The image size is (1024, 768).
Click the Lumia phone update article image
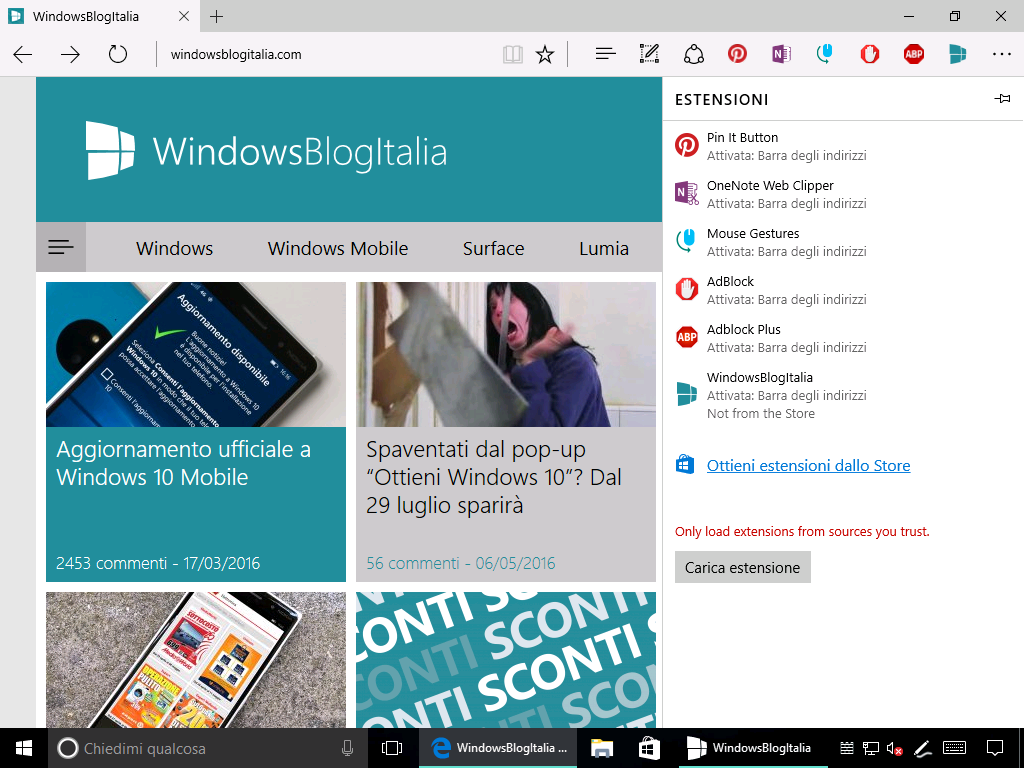(196, 355)
